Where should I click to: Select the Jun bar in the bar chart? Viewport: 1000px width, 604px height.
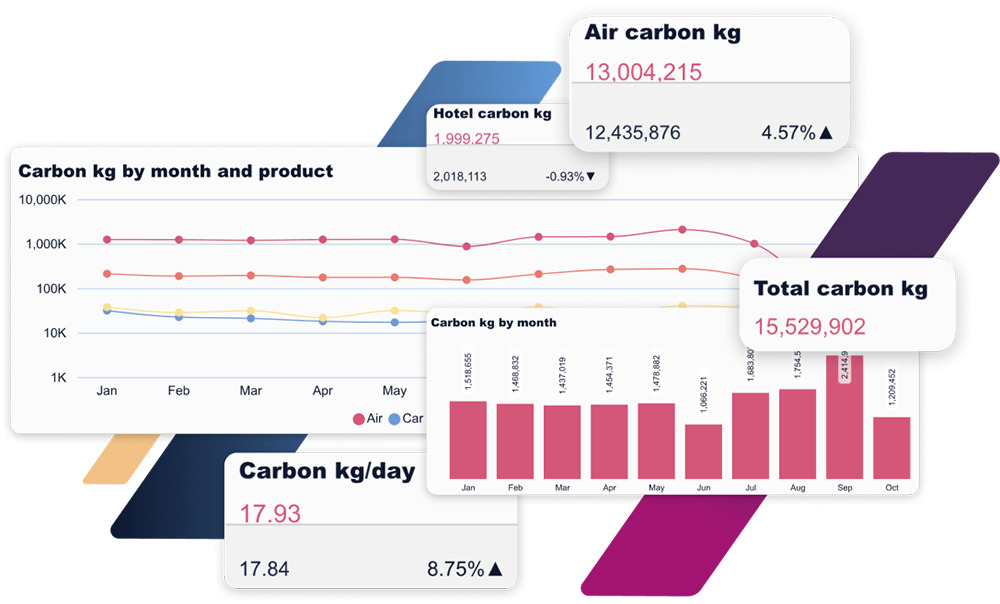[x=703, y=451]
